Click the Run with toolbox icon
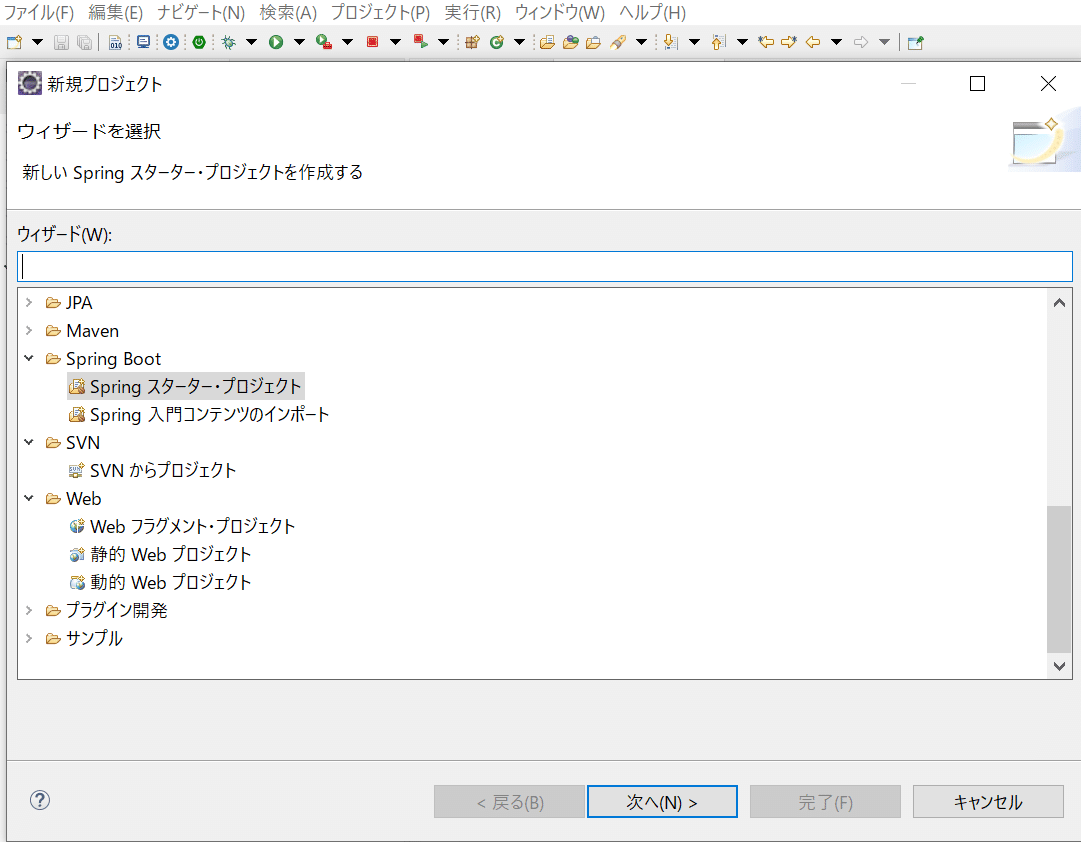 [x=324, y=42]
